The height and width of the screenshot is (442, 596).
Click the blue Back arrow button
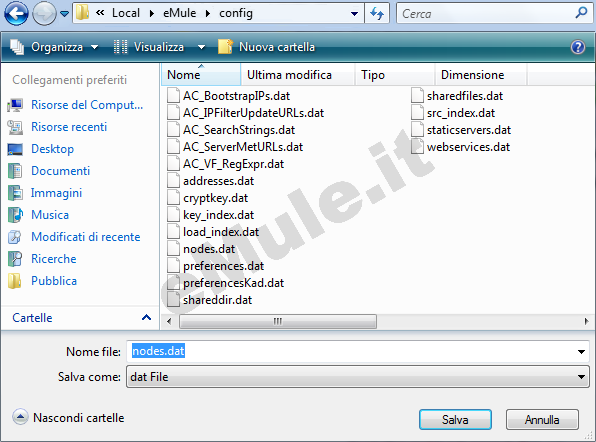pos(16,14)
